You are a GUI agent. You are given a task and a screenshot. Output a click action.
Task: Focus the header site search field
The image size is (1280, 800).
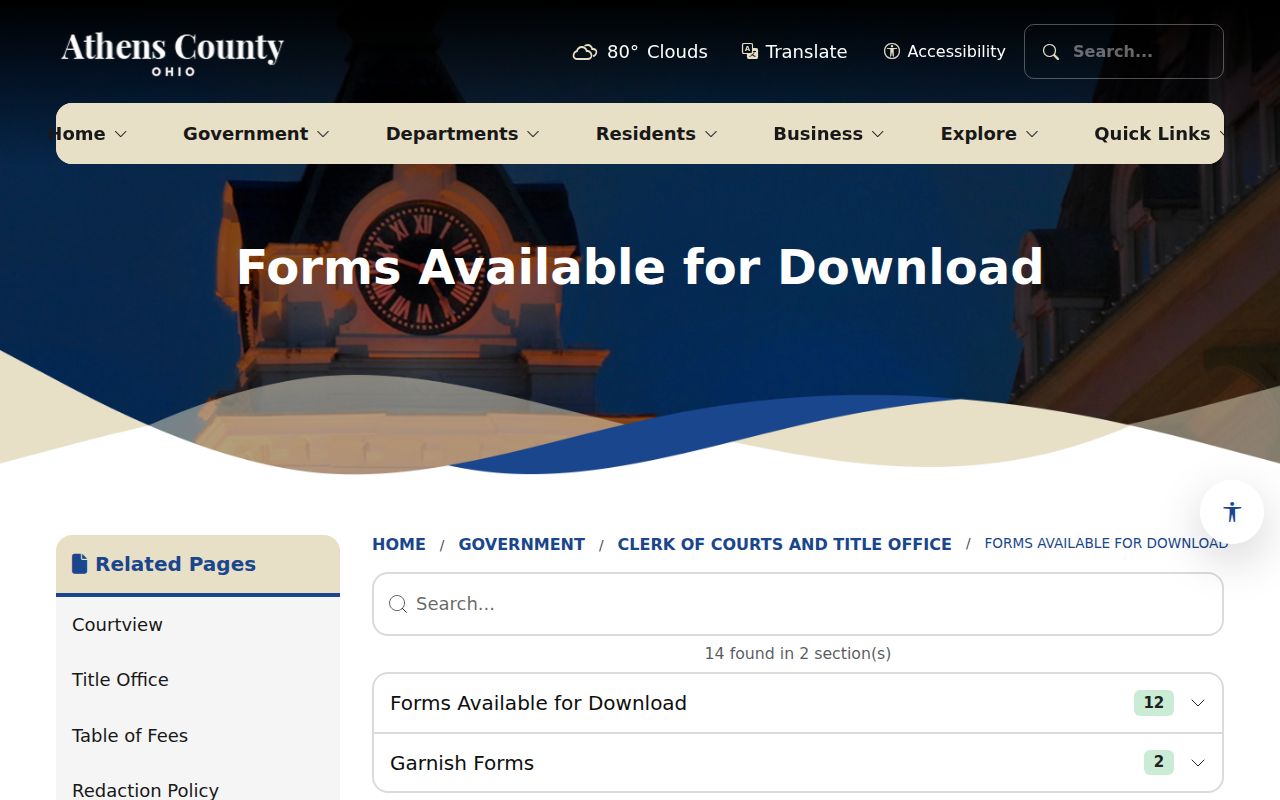[1124, 52]
